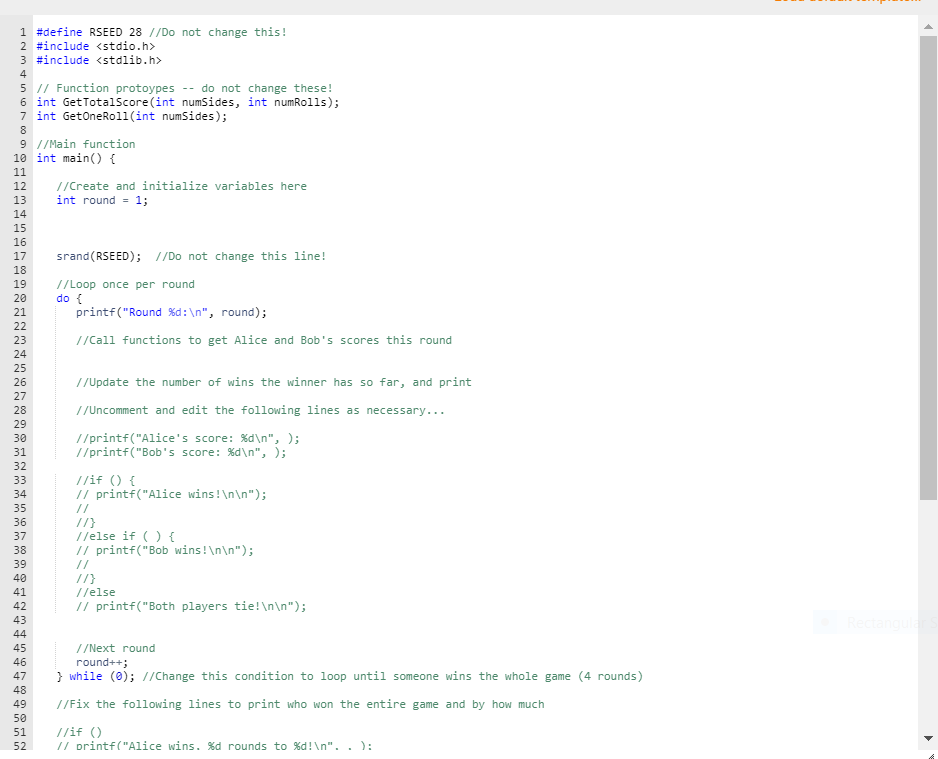Viewport: 938px width, 759px height.
Task: Click the "round++;" statement
Action: pos(100,662)
